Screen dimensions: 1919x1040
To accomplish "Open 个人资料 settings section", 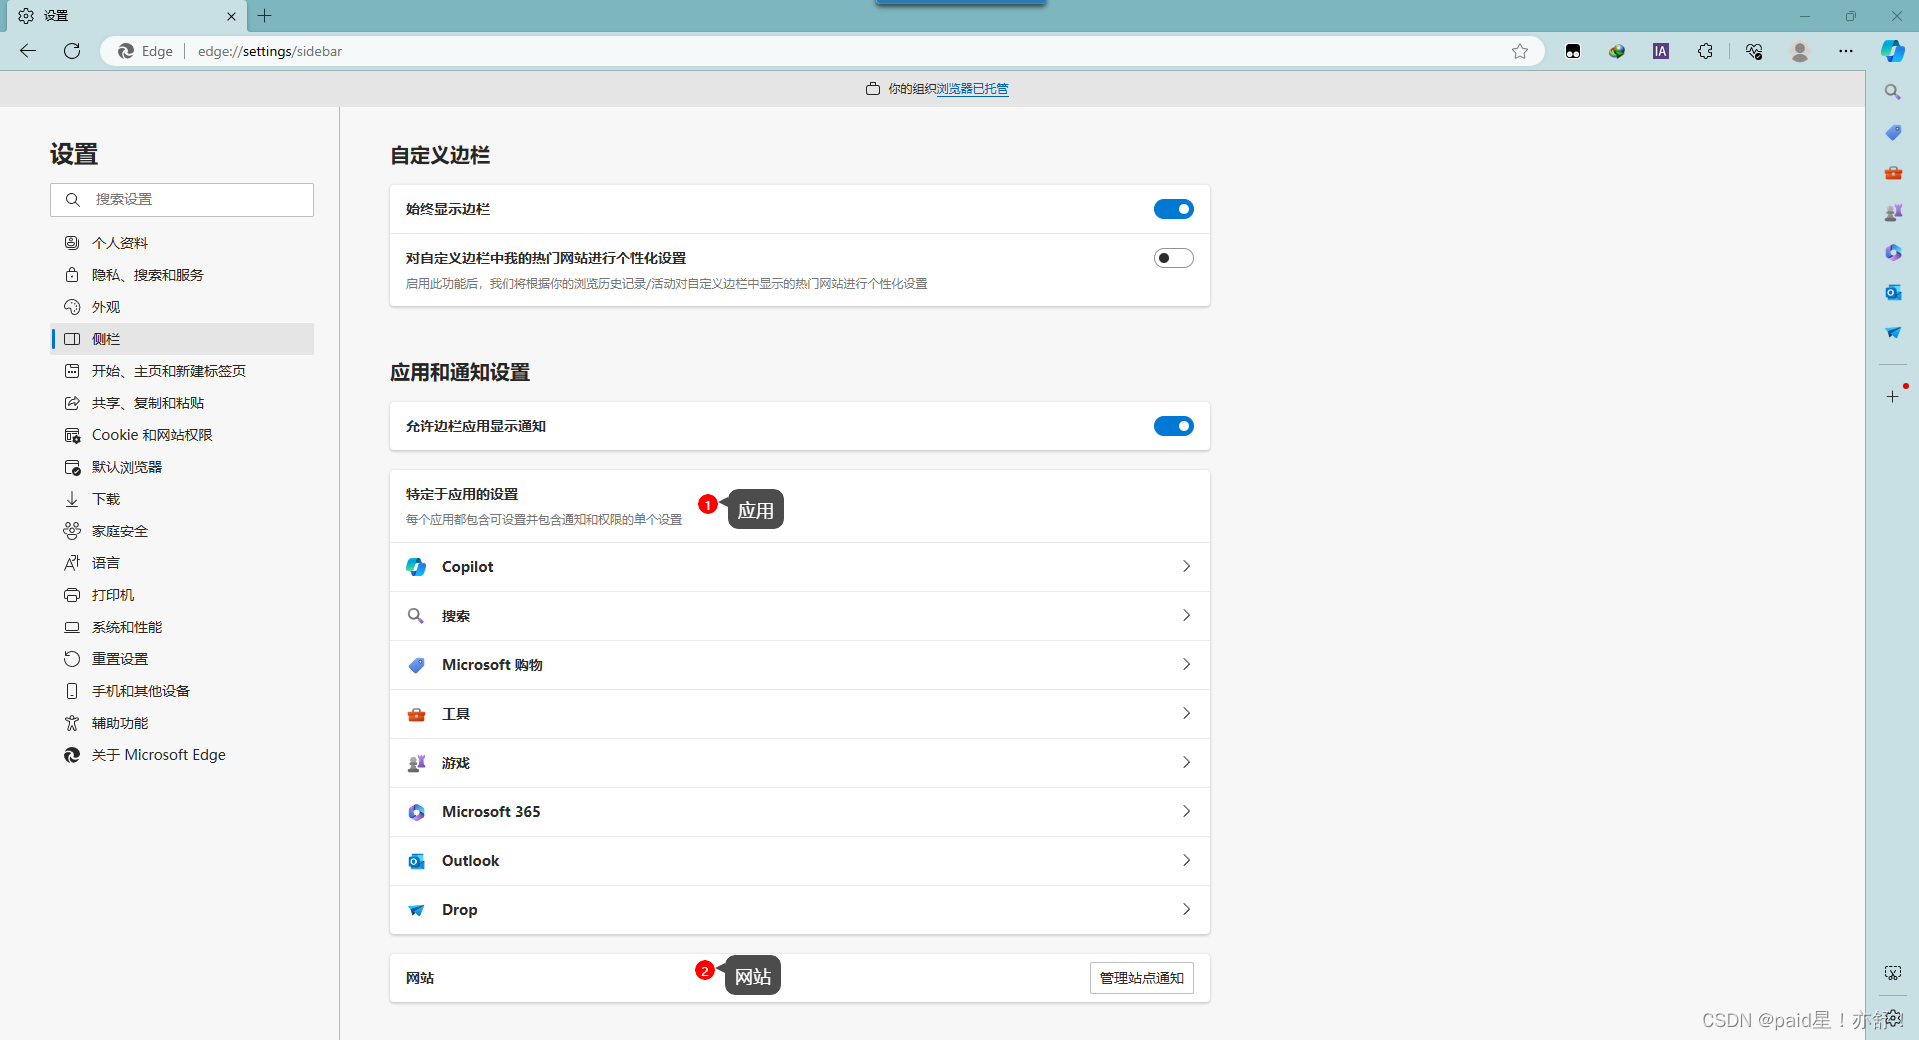I will [x=182, y=243].
